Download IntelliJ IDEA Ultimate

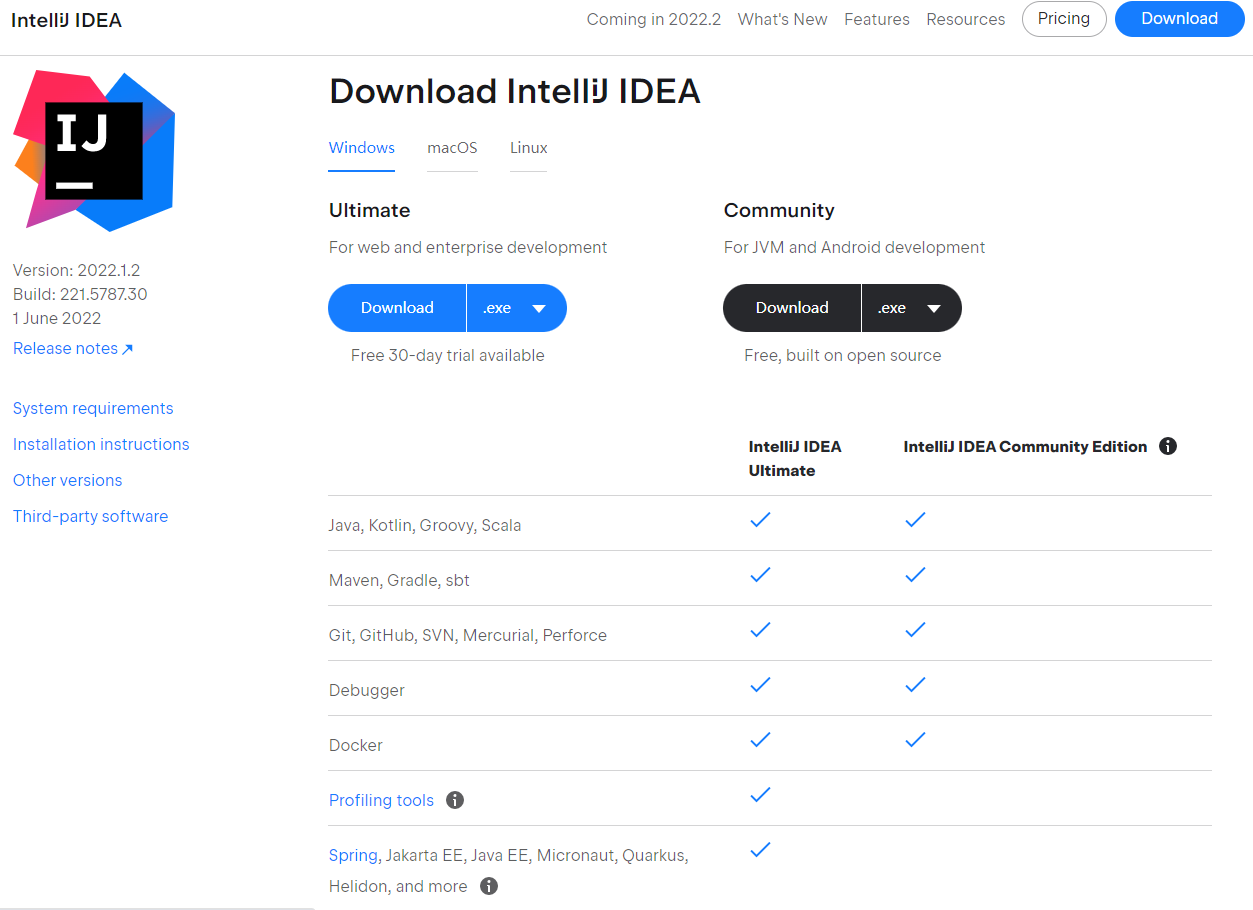[x=397, y=308]
